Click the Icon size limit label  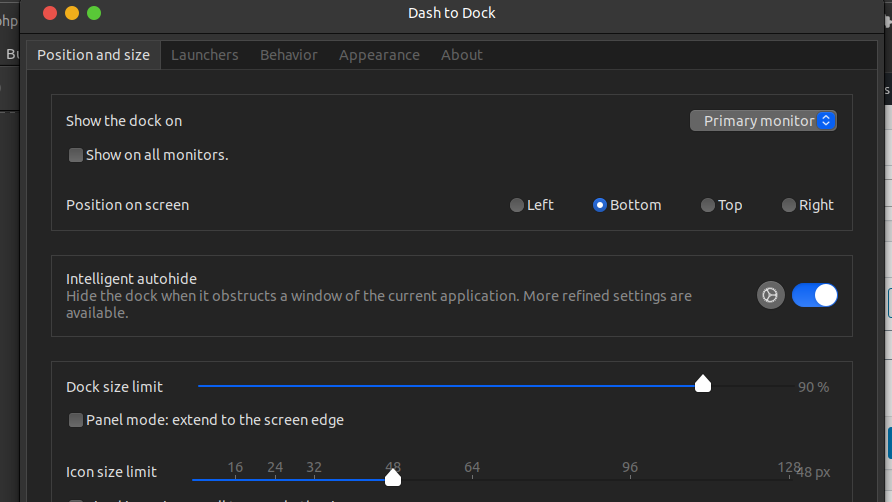pyautogui.click(x=112, y=472)
